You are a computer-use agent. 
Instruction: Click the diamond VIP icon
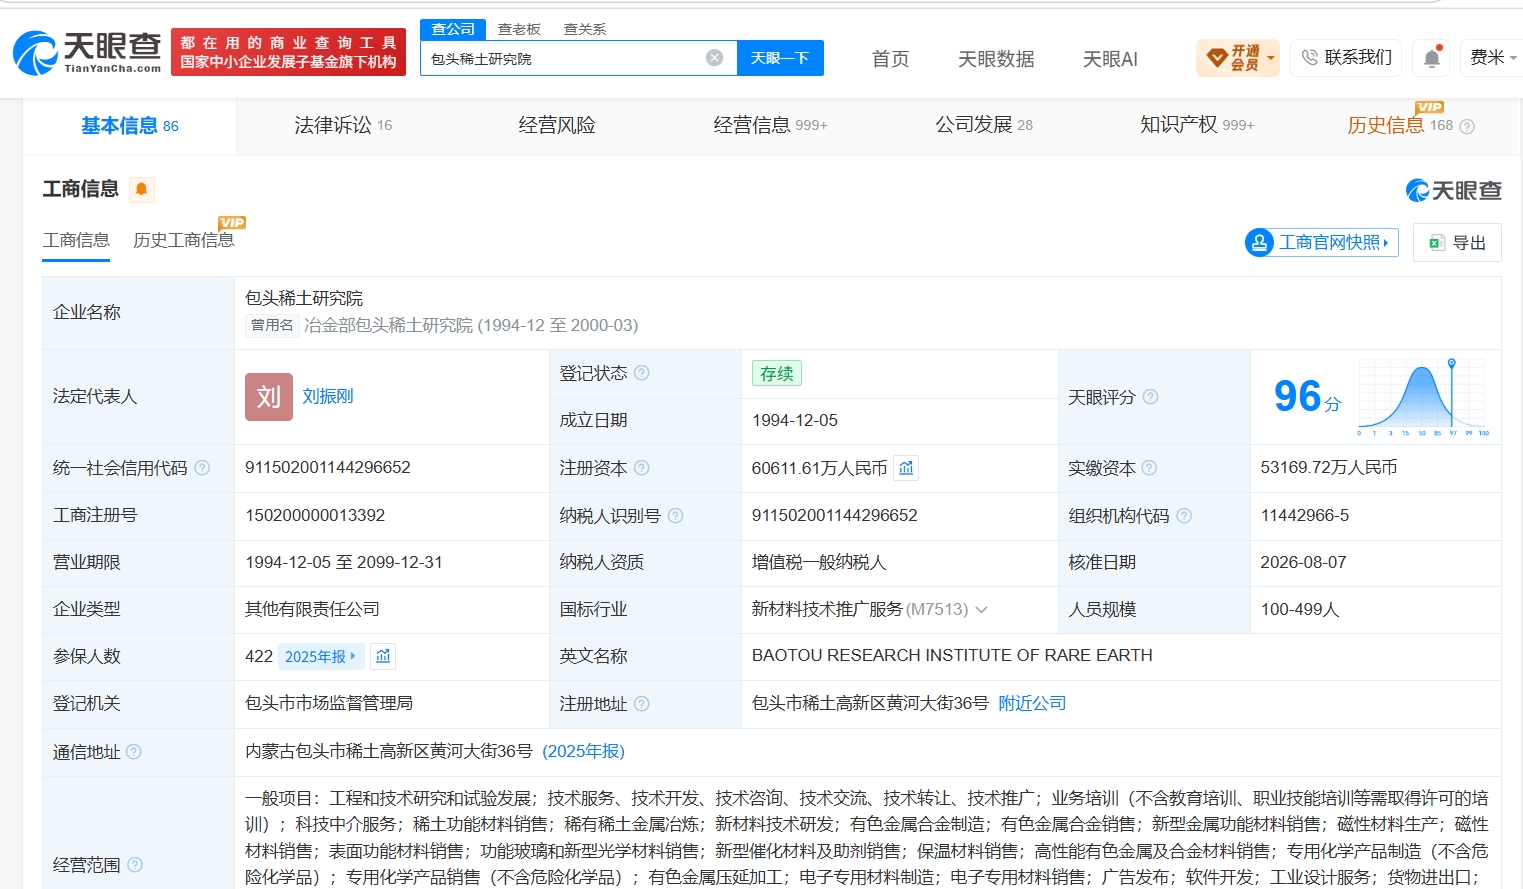(1217, 58)
